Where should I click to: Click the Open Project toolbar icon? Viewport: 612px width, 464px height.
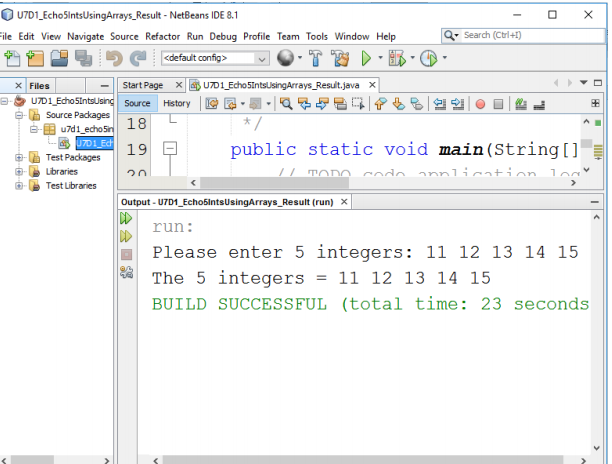[x=59, y=59]
